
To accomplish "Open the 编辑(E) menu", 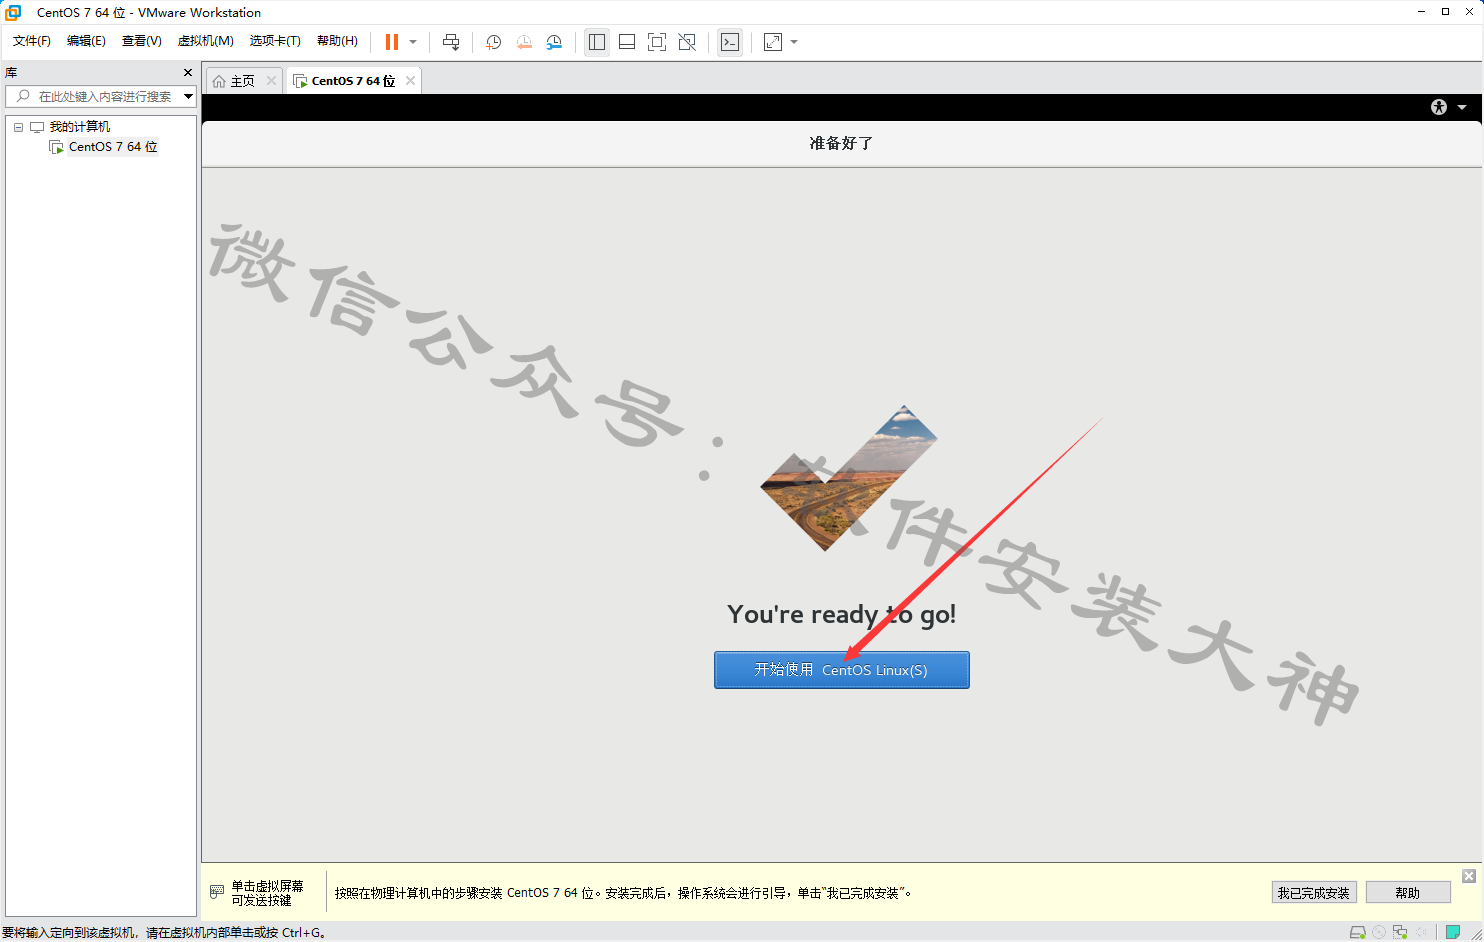I will pos(86,41).
